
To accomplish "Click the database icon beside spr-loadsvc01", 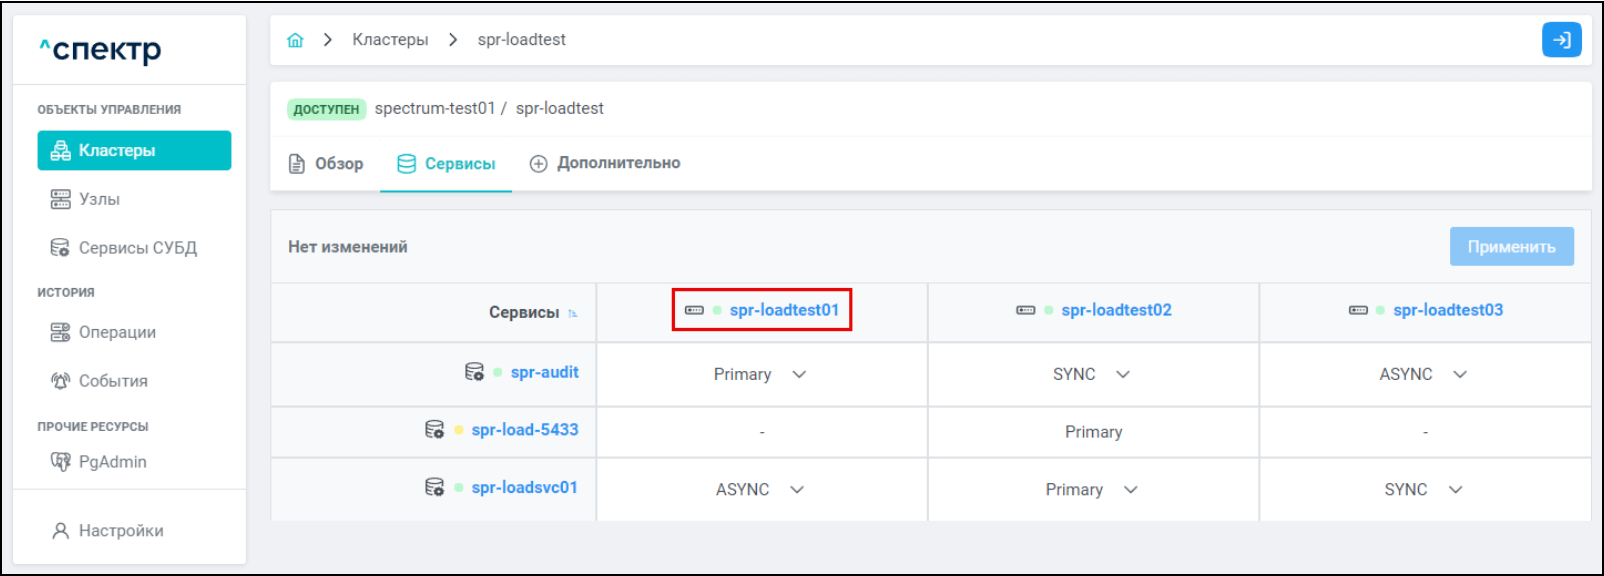I will [x=434, y=488].
